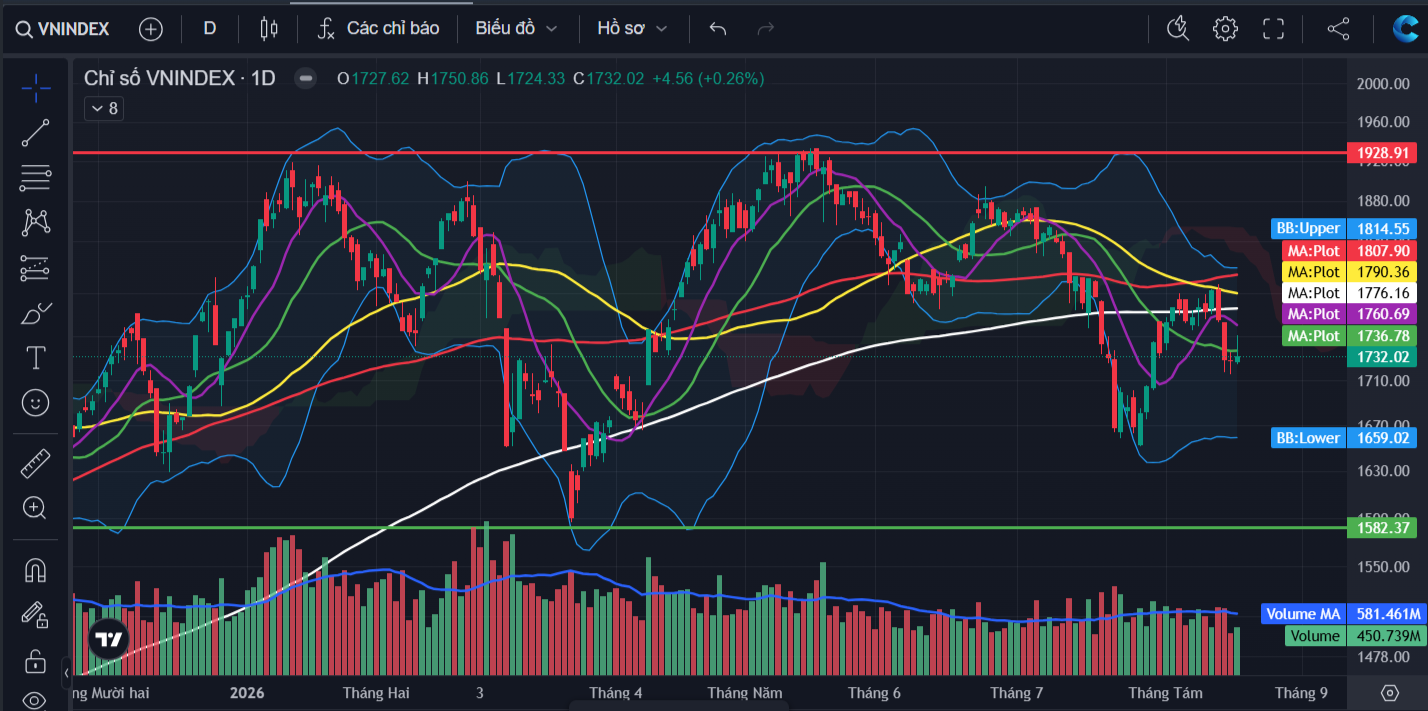This screenshot has height=711, width=1428.
Task: Open the quick search lightning icon
Action: click(1178, 28)
